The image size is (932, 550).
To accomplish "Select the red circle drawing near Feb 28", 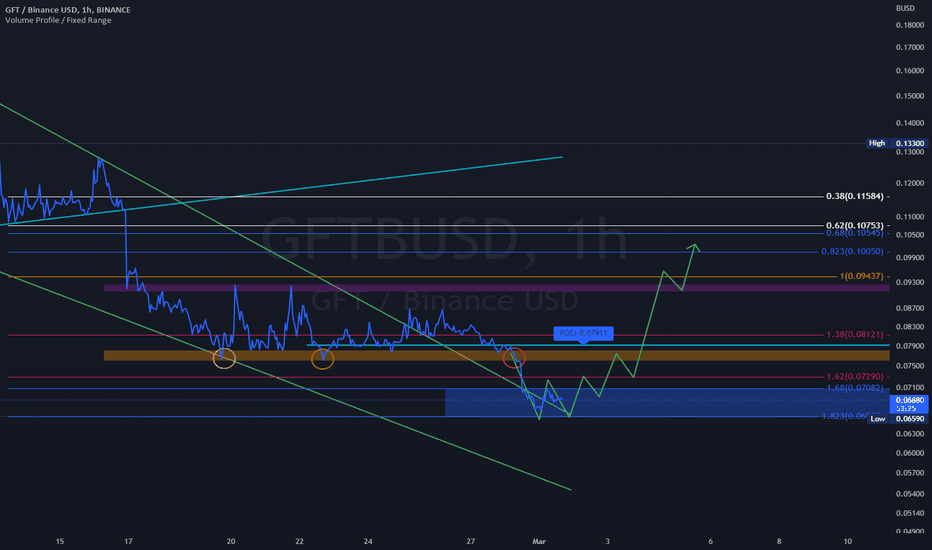I will [514, 358].
